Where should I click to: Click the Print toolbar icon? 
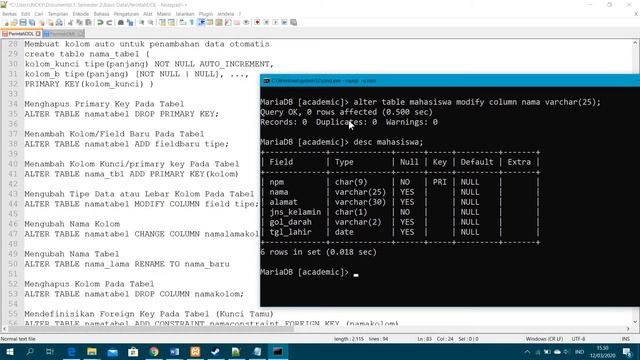click(59, 22)
